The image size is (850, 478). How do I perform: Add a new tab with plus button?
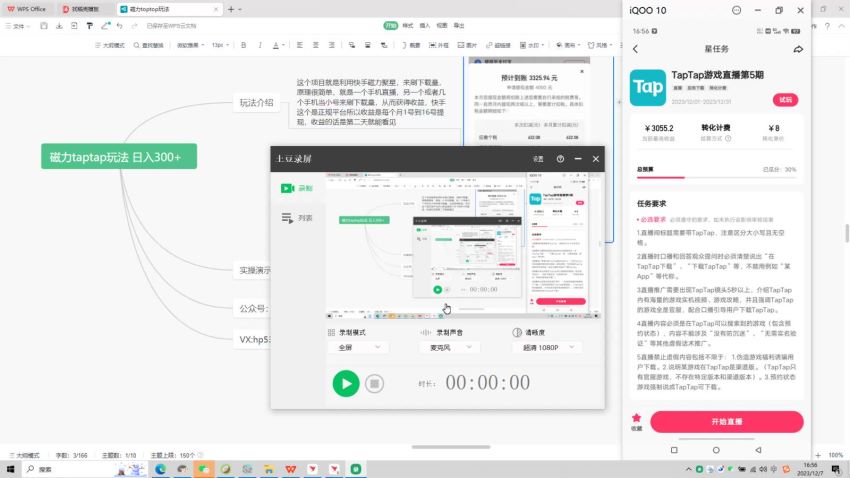pyautogui.click(x=231, y=9)
